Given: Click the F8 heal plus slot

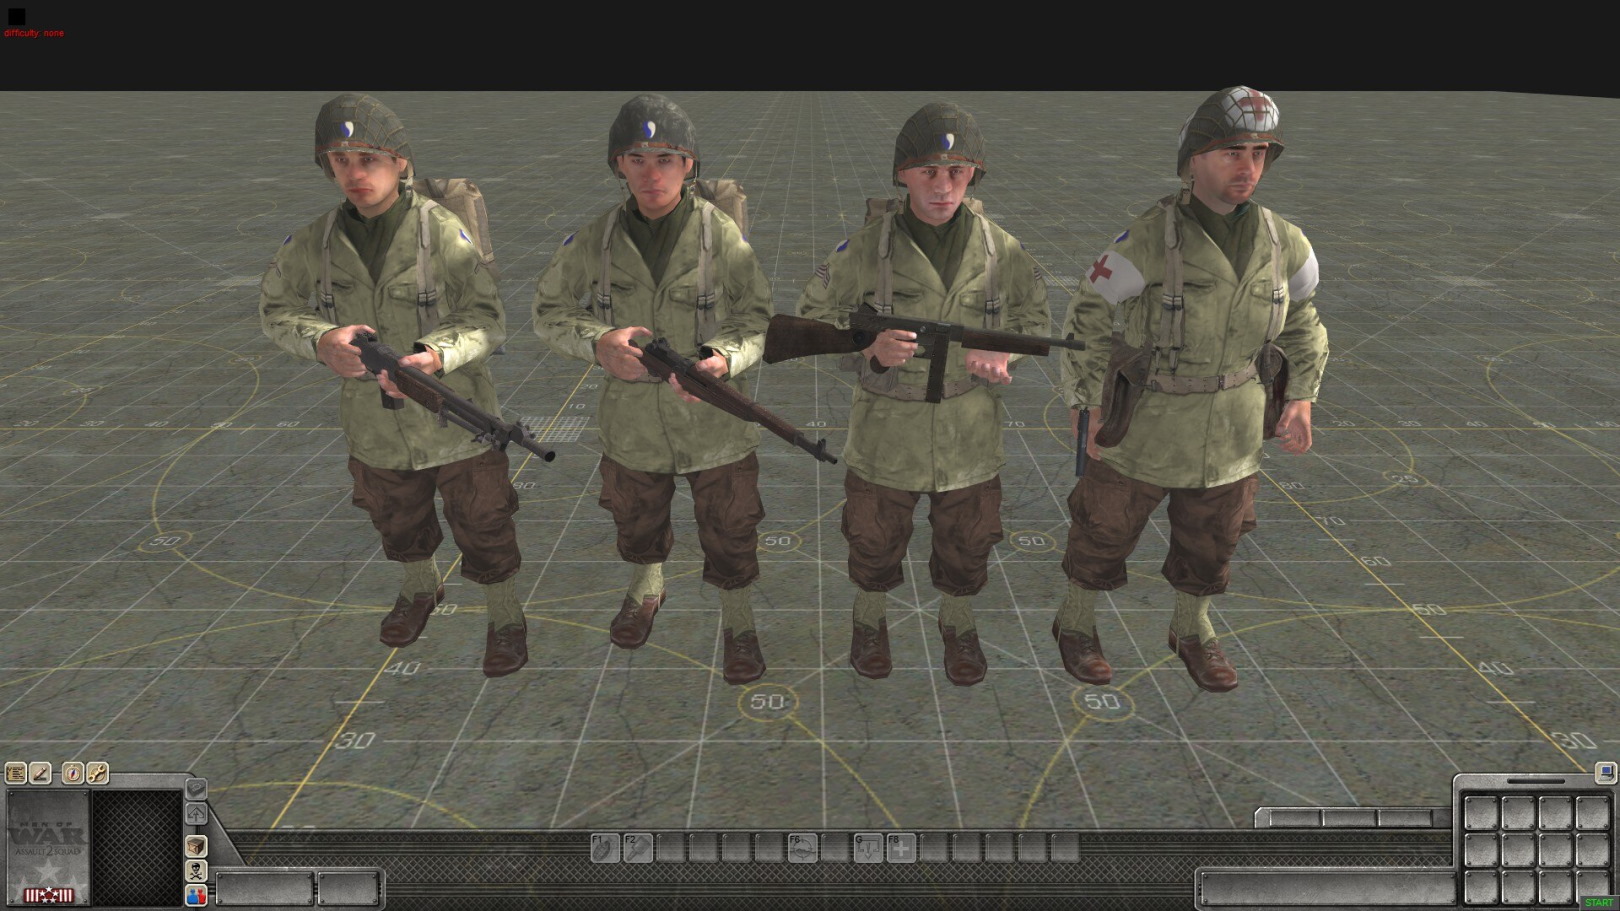Looking at the screenshot, I should [x=900, y=848].
